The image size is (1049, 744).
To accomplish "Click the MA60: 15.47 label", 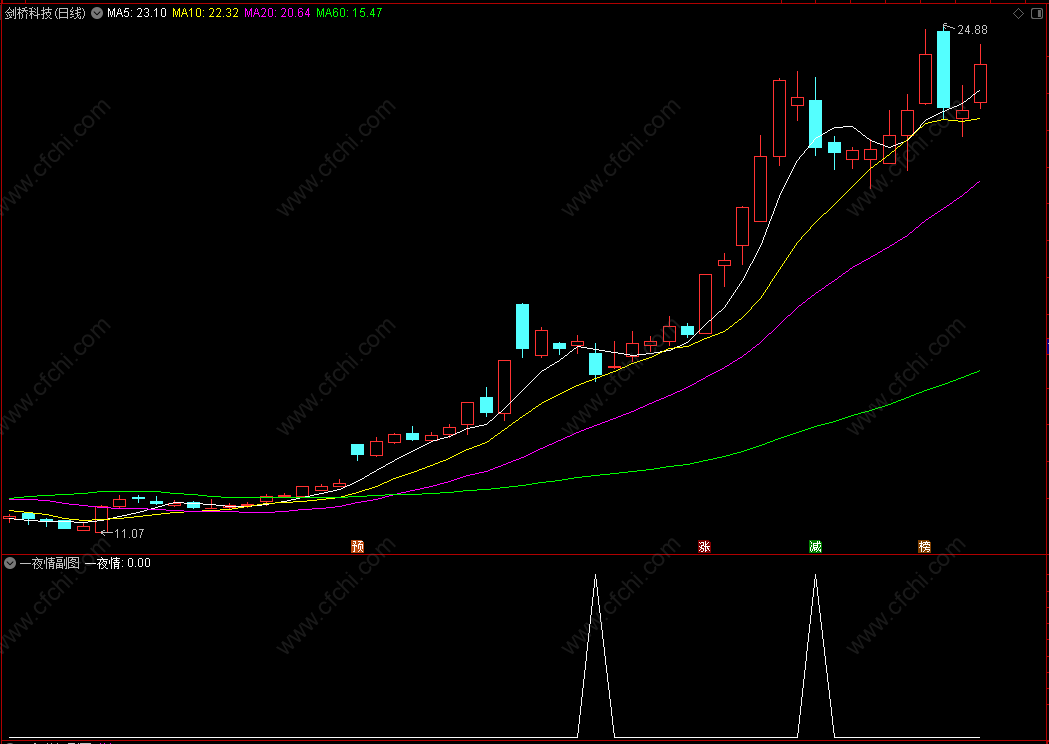I will (x=349, y=13).
